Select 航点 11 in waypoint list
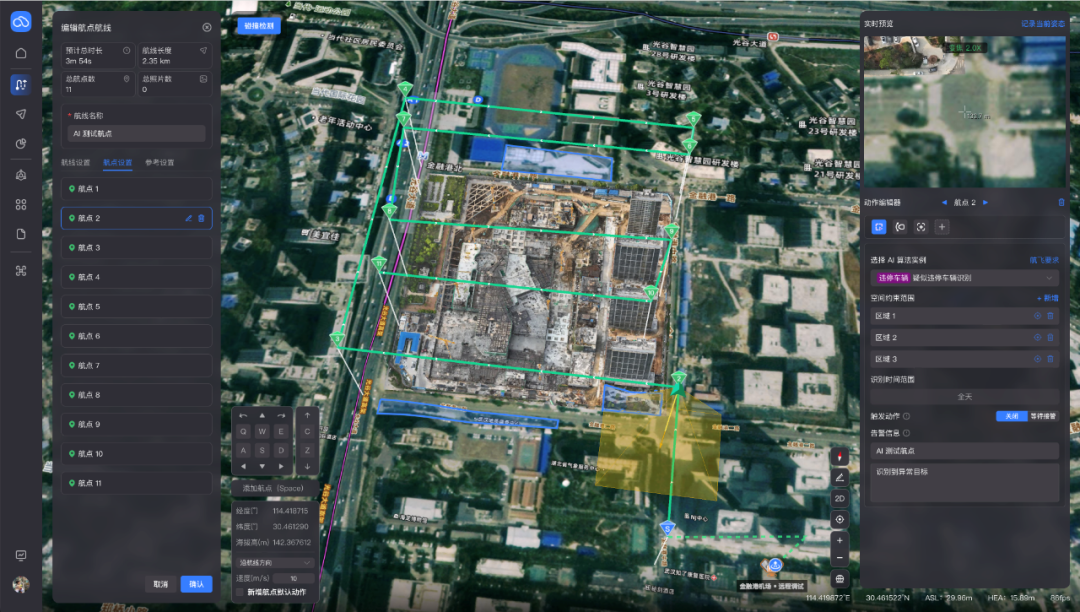Image resolution: width=1080 pixels, height=612 pixels. point(136,483)
